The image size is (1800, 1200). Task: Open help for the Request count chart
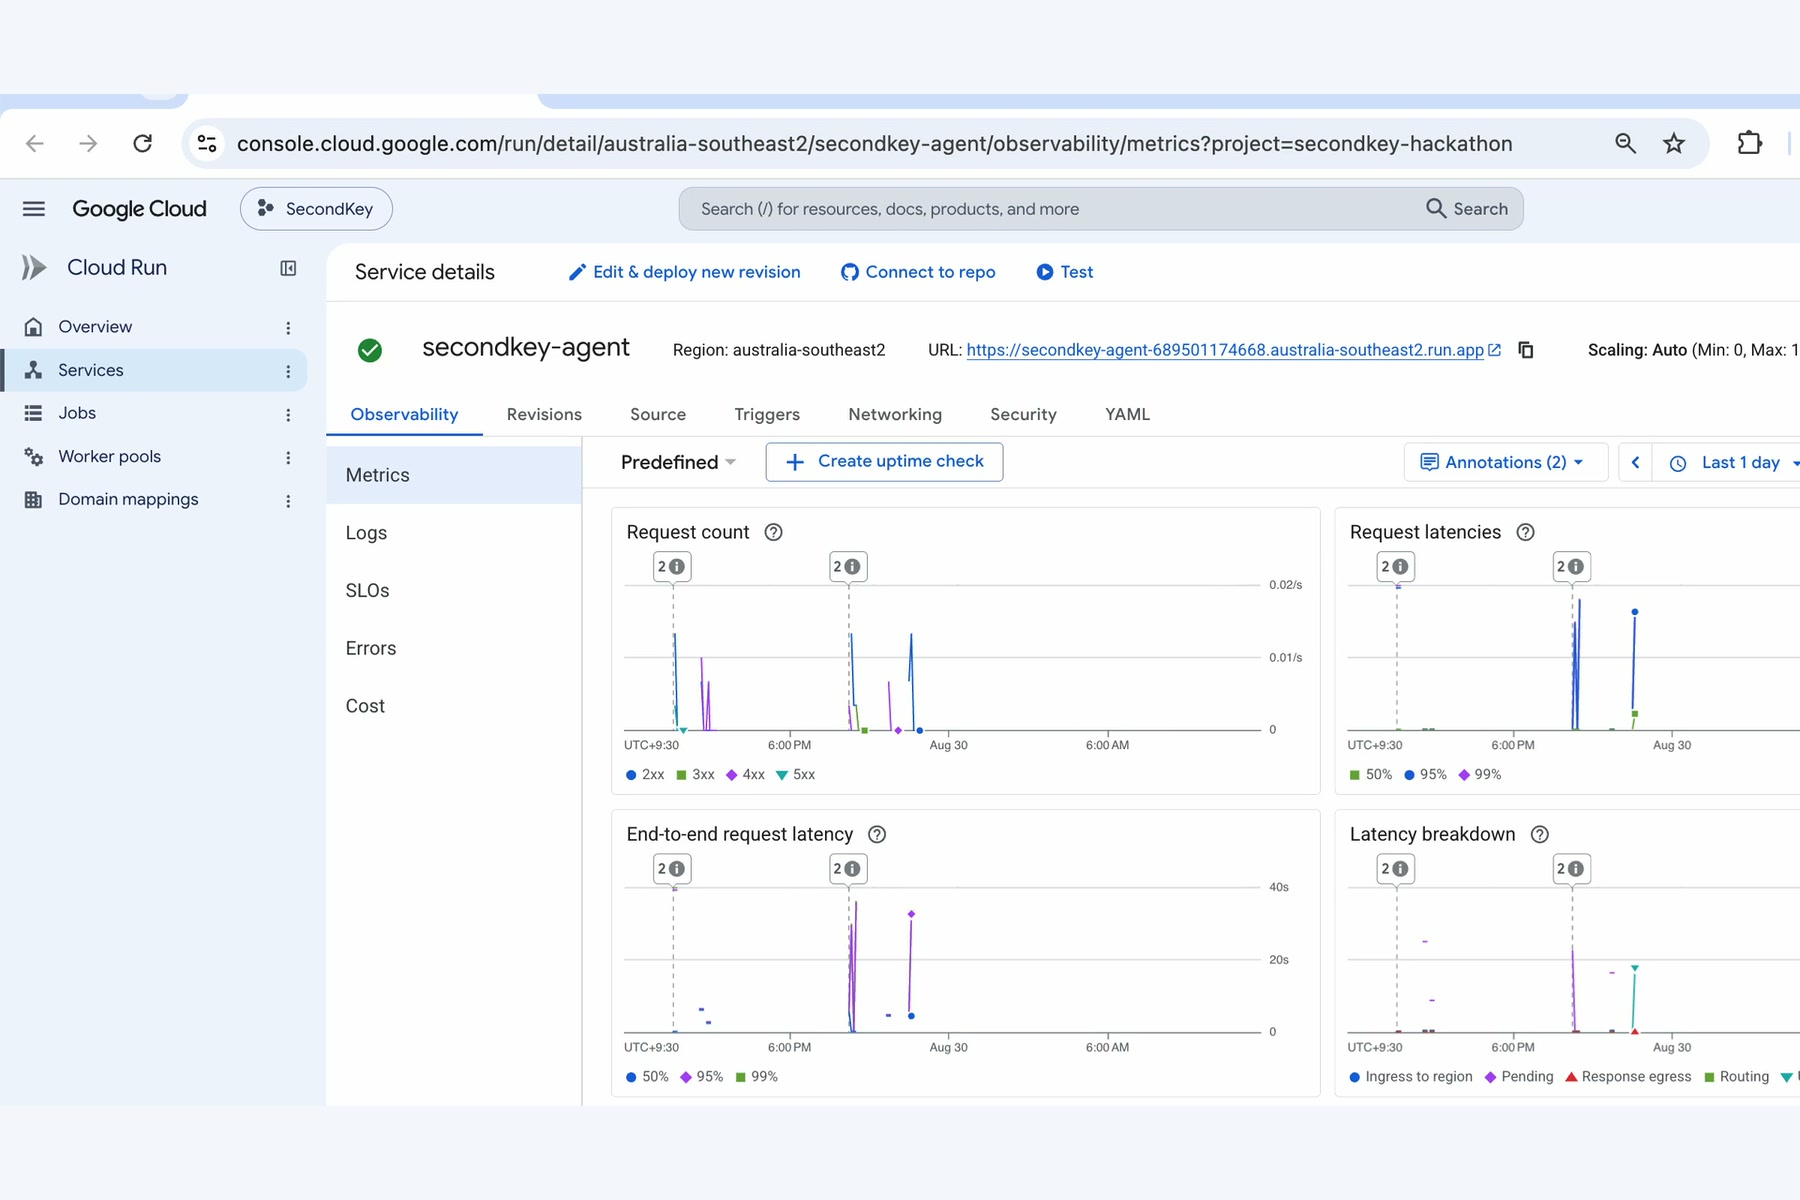point(773,532)
